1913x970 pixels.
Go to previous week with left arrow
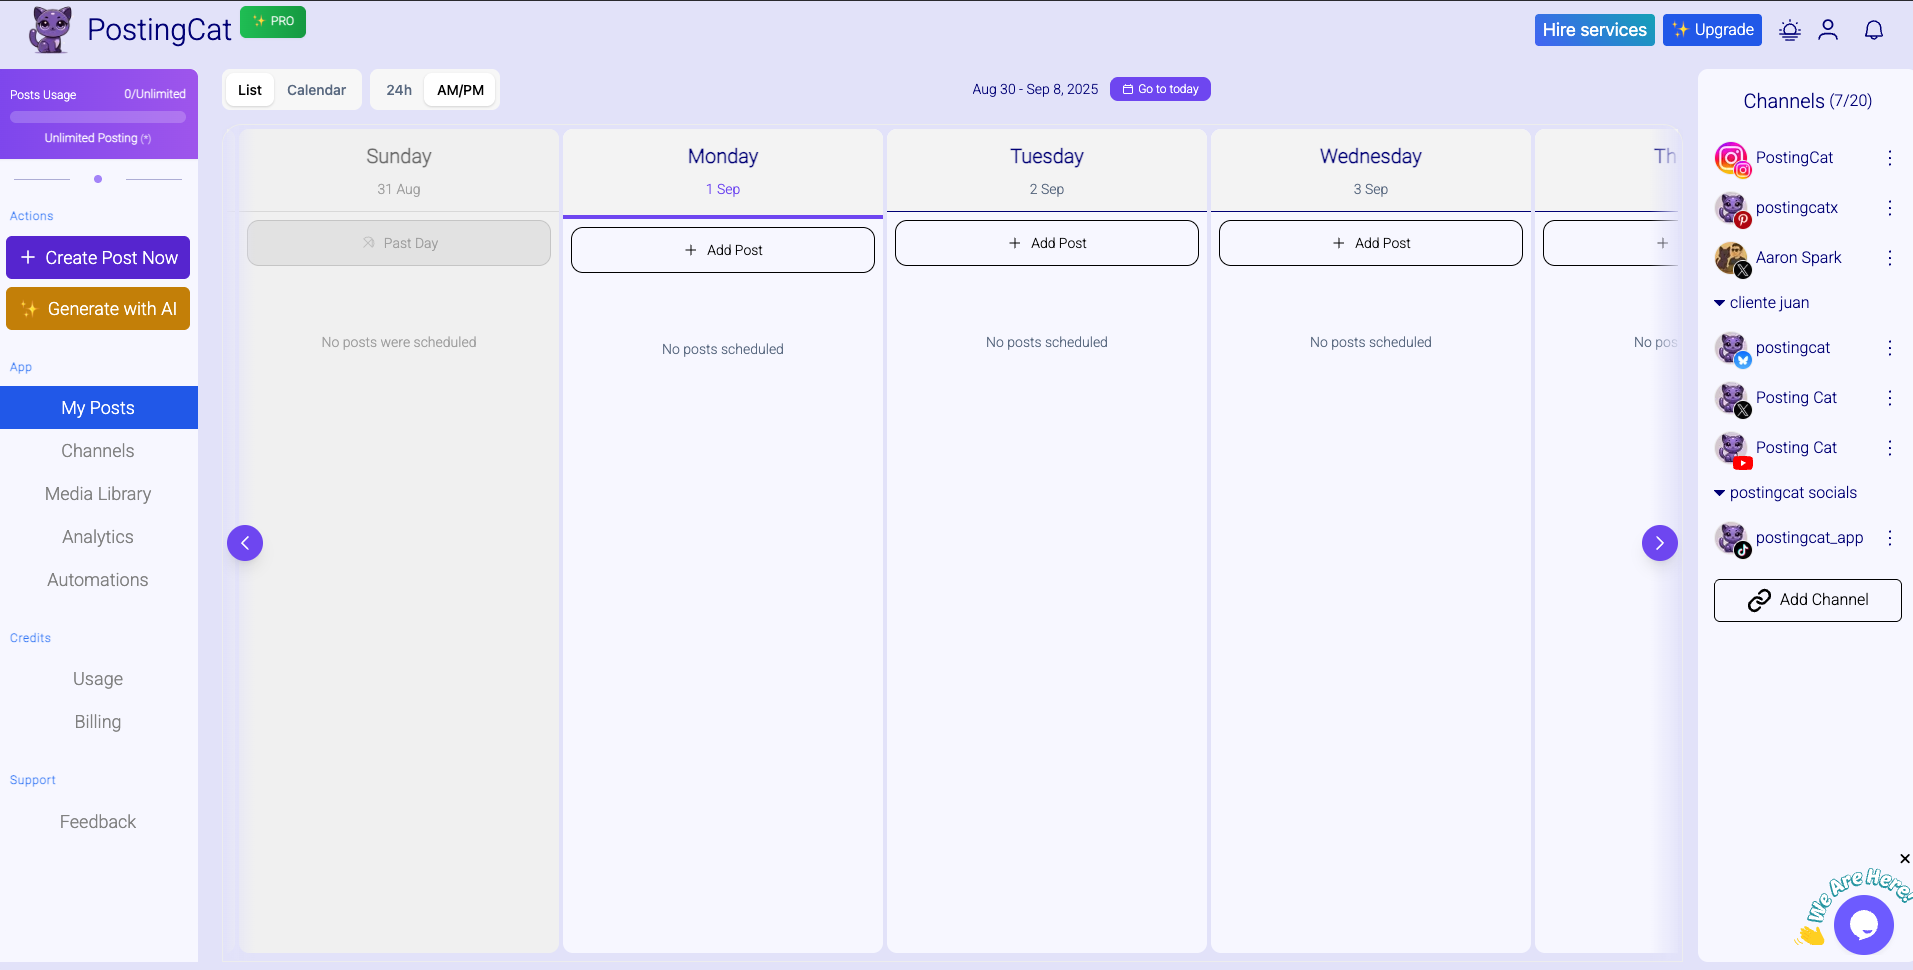click(x=245, y=543)
